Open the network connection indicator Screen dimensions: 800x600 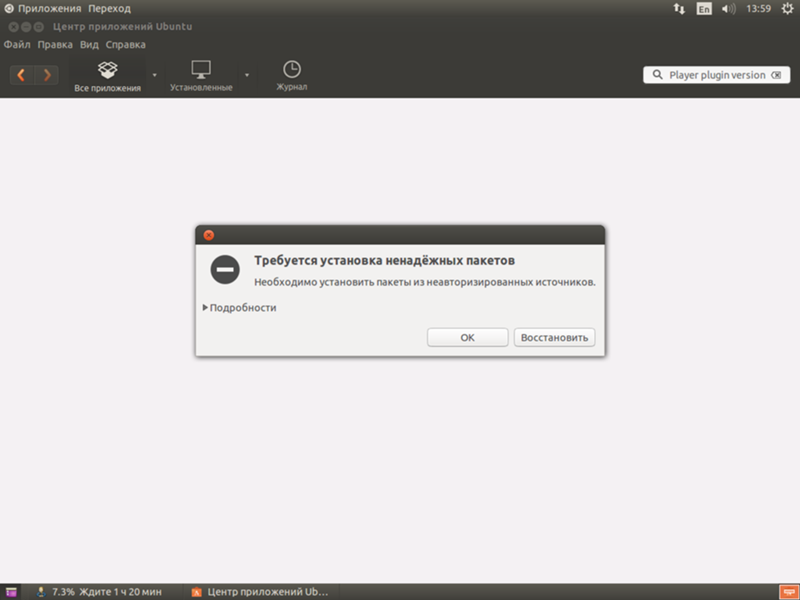coord(679,9)
